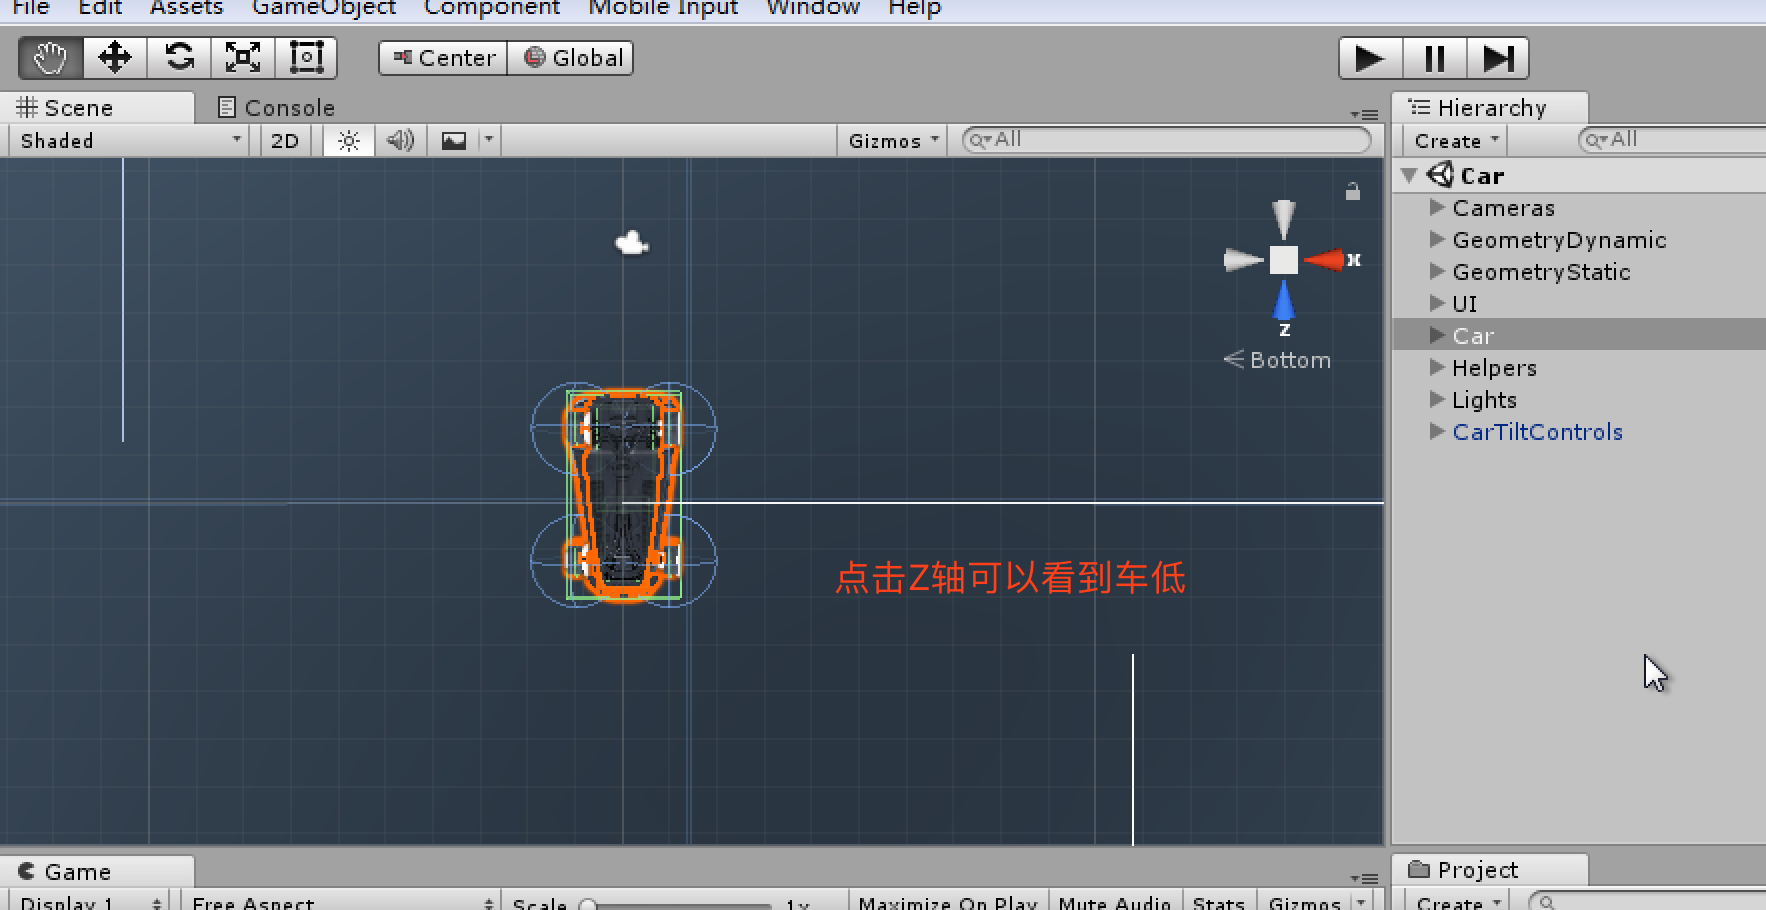The width and height of the screenshot is (1766, 910).
Task: Open the GameObject menu
Action: 322,8
